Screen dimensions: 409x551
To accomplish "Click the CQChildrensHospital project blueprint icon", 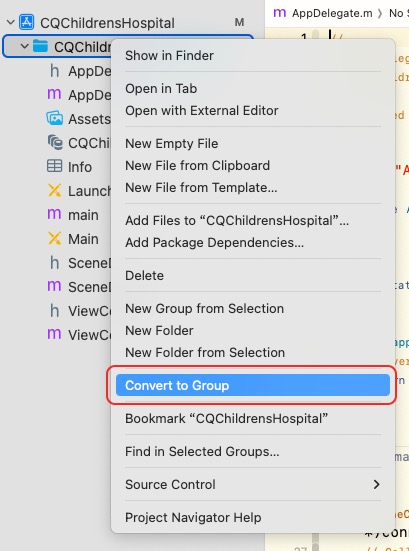I will (x=26, y=22).
